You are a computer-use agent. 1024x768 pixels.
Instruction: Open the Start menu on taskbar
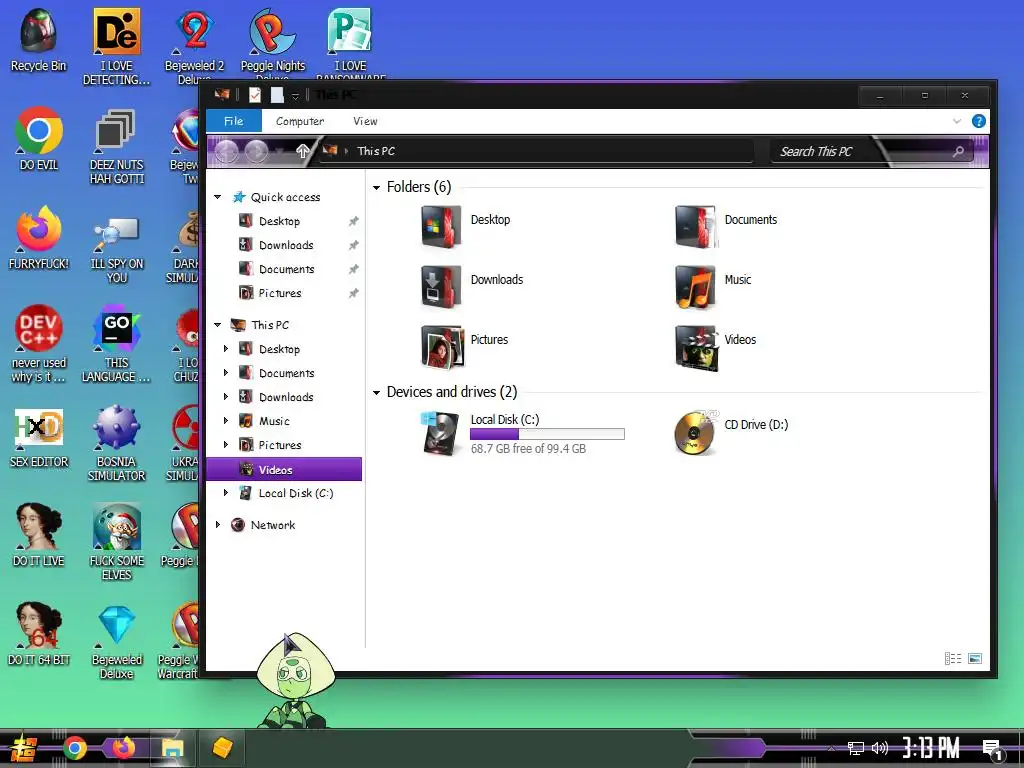24,748
